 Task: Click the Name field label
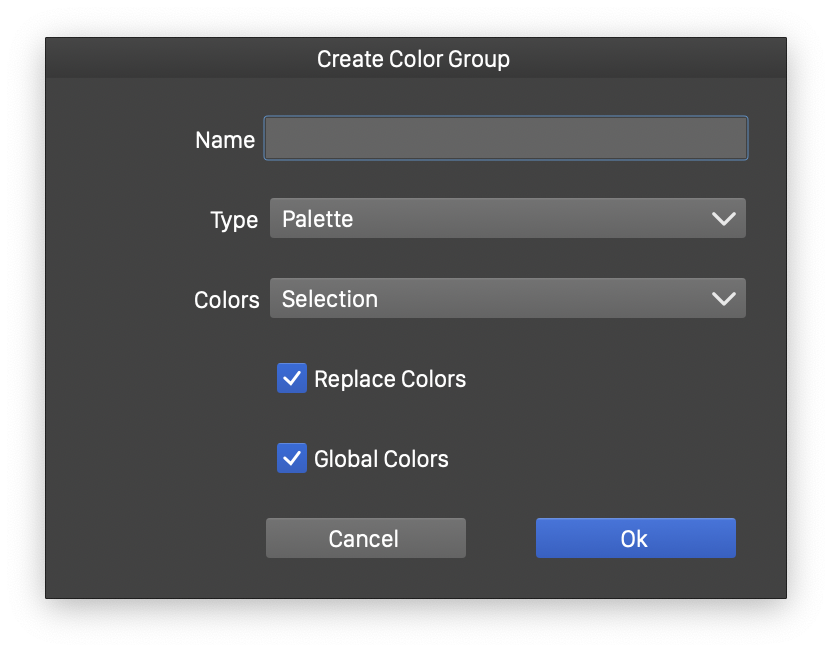(225, 140)
